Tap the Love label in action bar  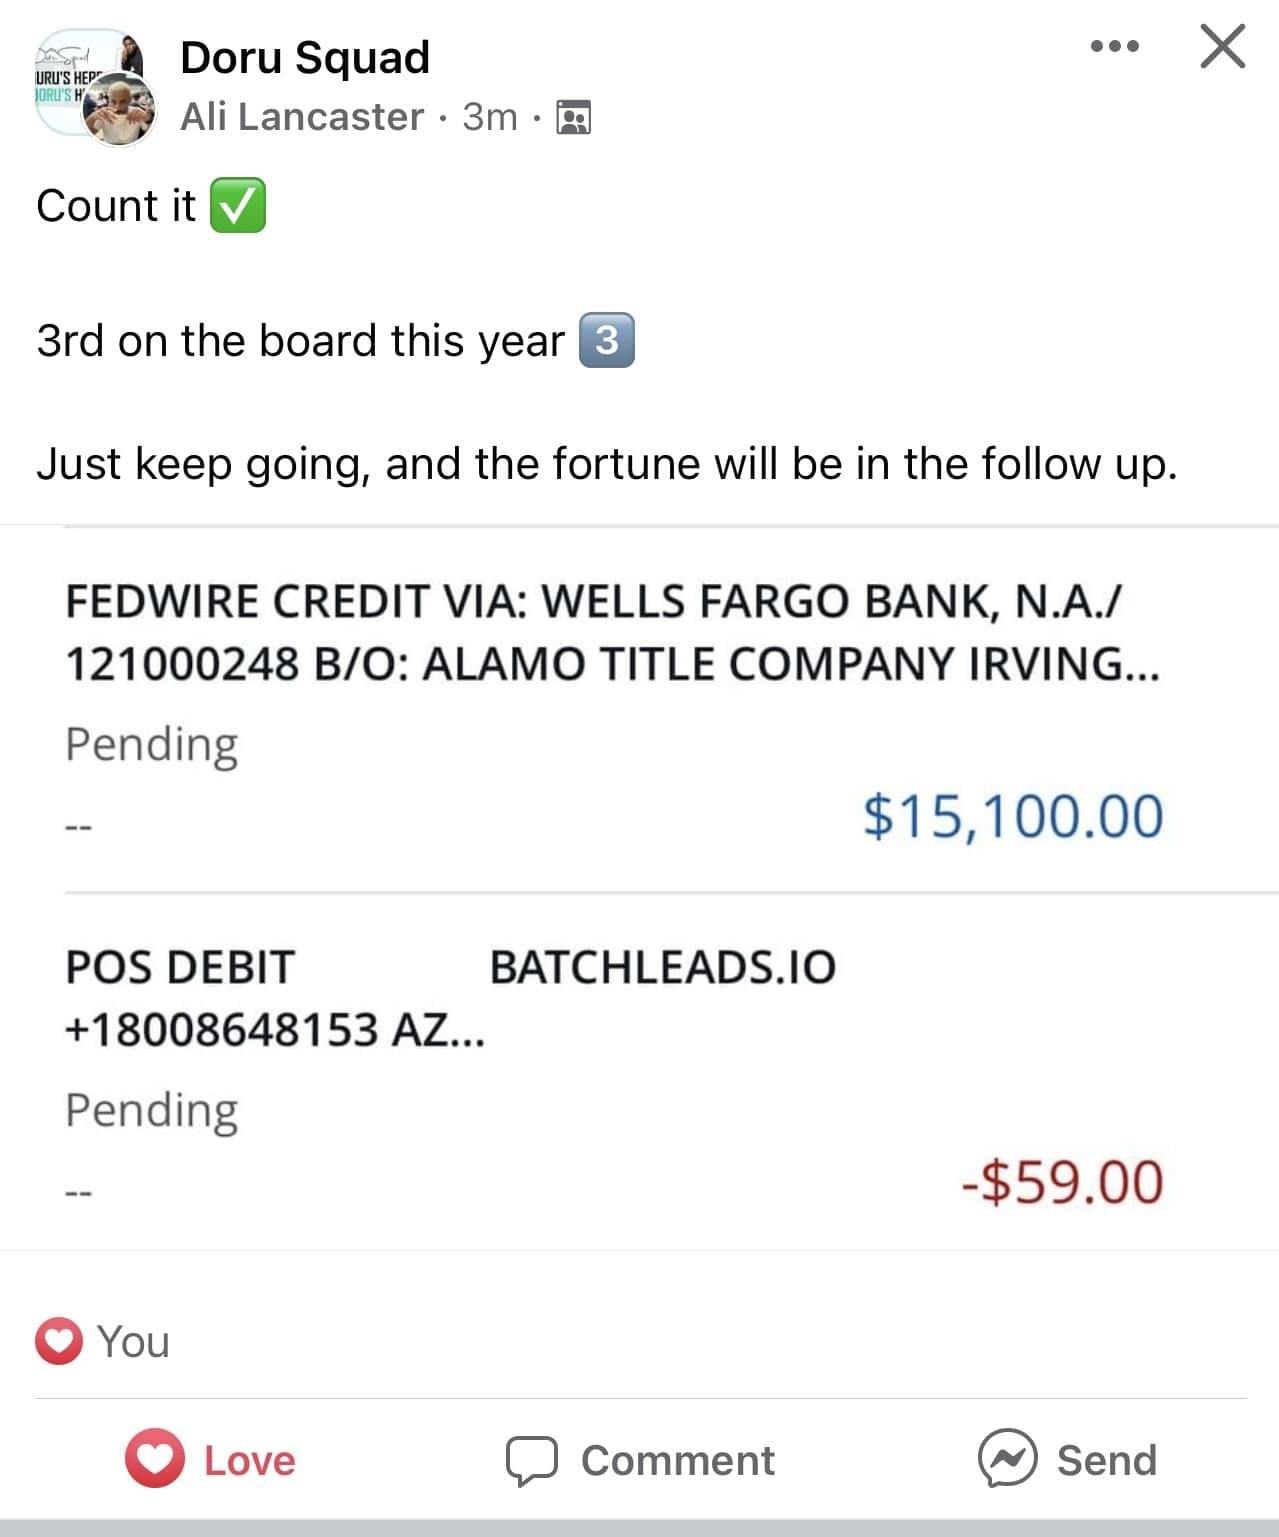click(250, 1461)
